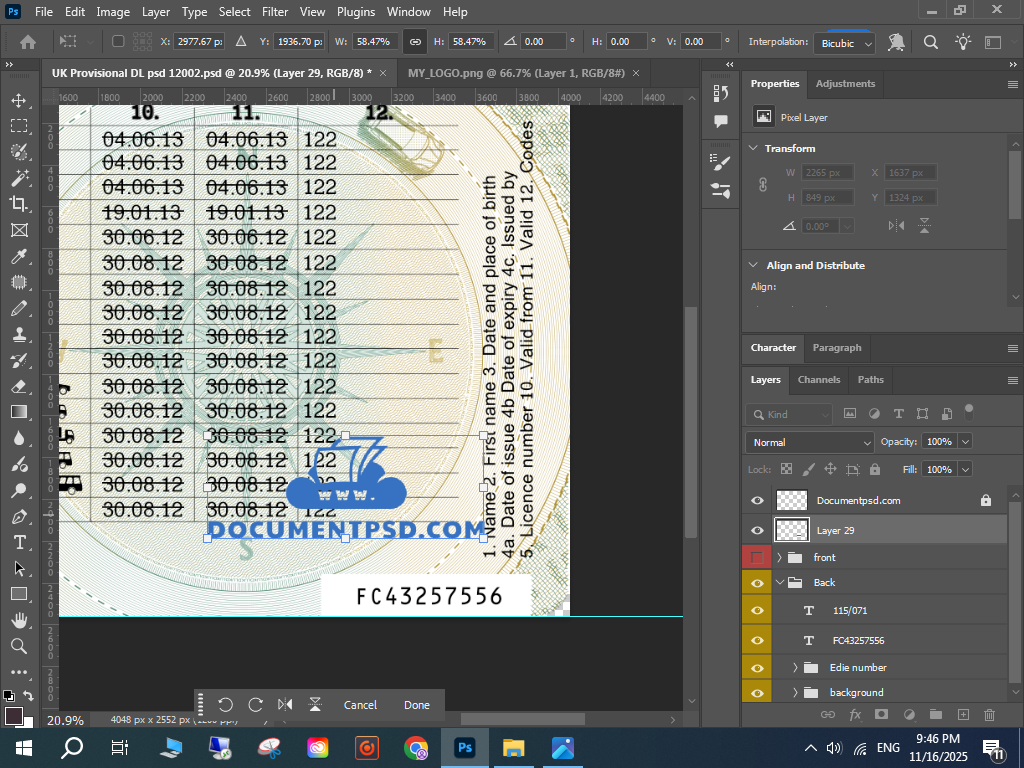Click the delete layer trash icon

pos(990,714)
